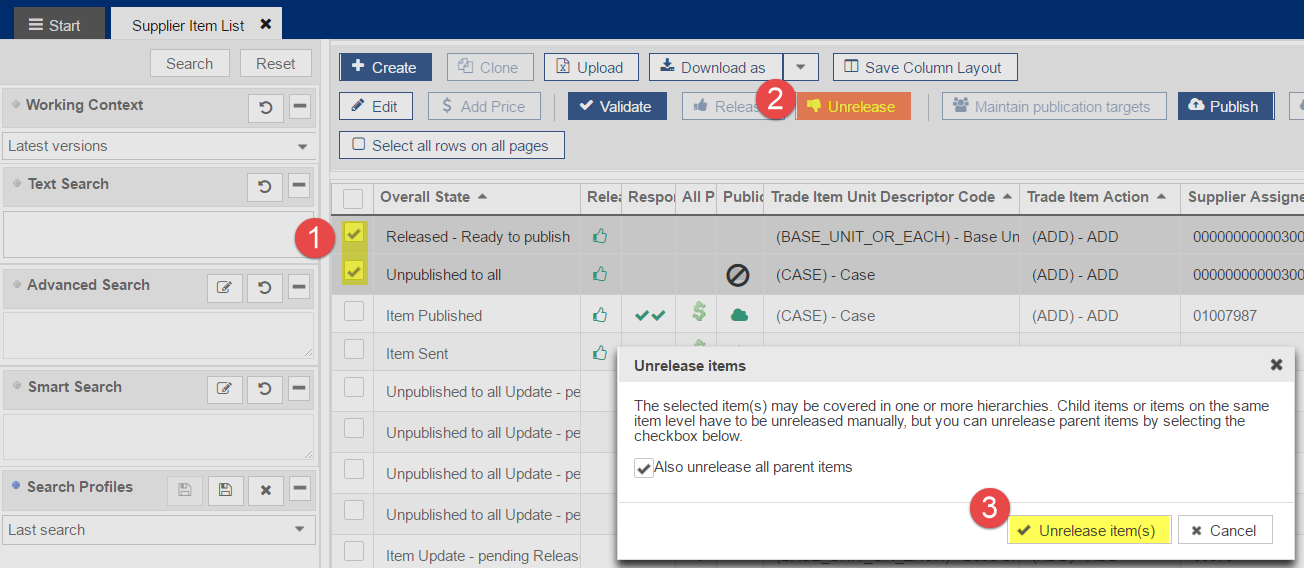This screenshot has height=568, width=1304.
Task: Collapse the Working Context section
Action: point(299,107)
